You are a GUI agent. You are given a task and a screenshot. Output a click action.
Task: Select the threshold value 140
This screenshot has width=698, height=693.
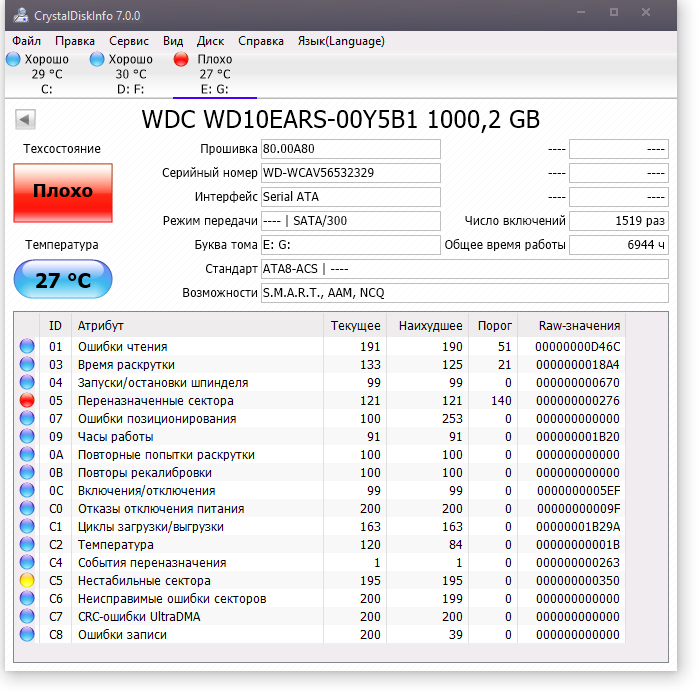(501, 401)
